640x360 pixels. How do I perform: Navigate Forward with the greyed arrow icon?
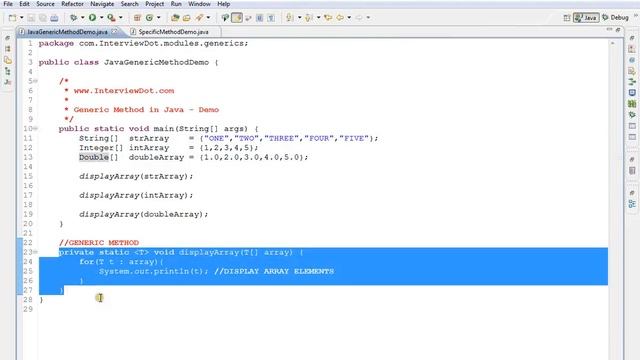[x=359, y=18]
